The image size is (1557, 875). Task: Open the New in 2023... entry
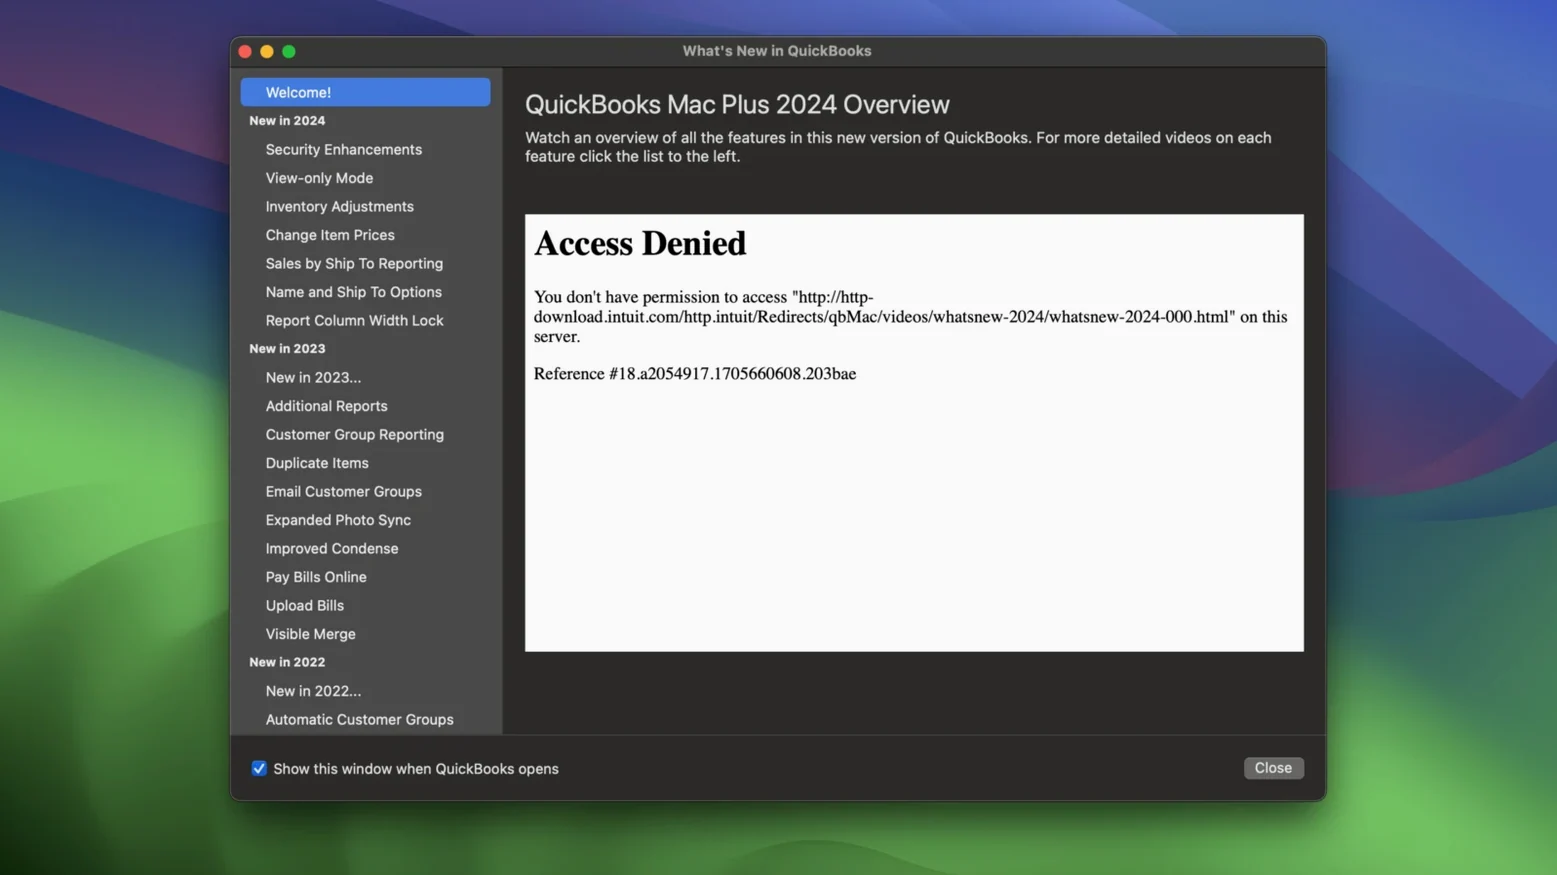(x=313, y=377)
